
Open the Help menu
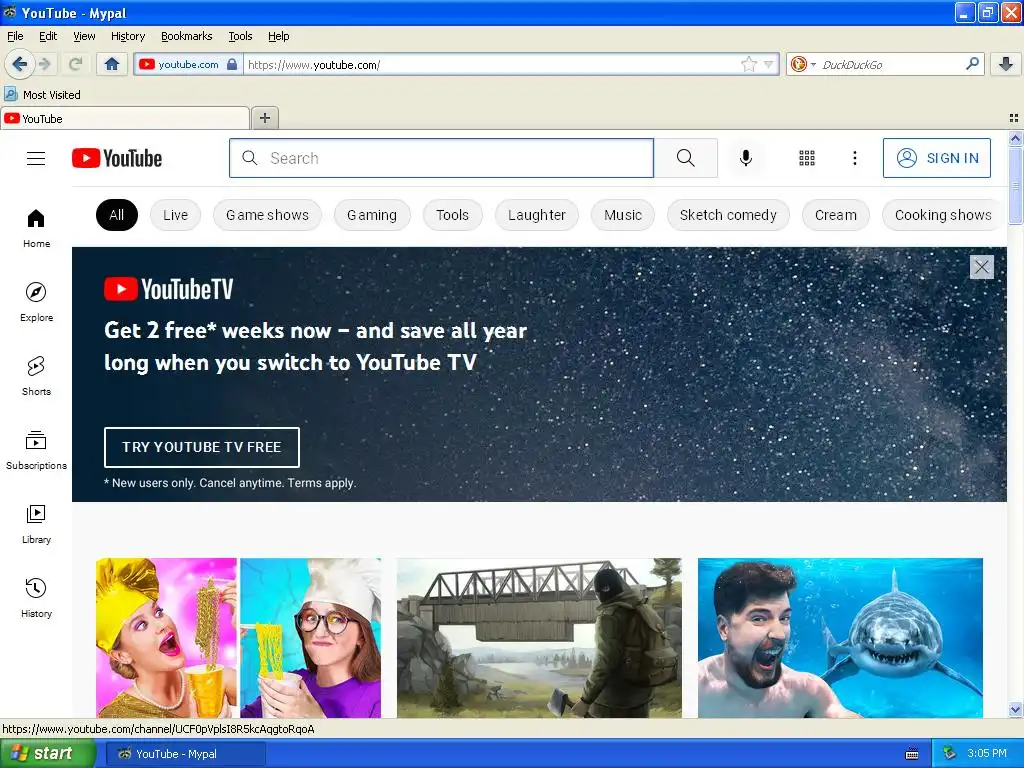click(278, 36)
